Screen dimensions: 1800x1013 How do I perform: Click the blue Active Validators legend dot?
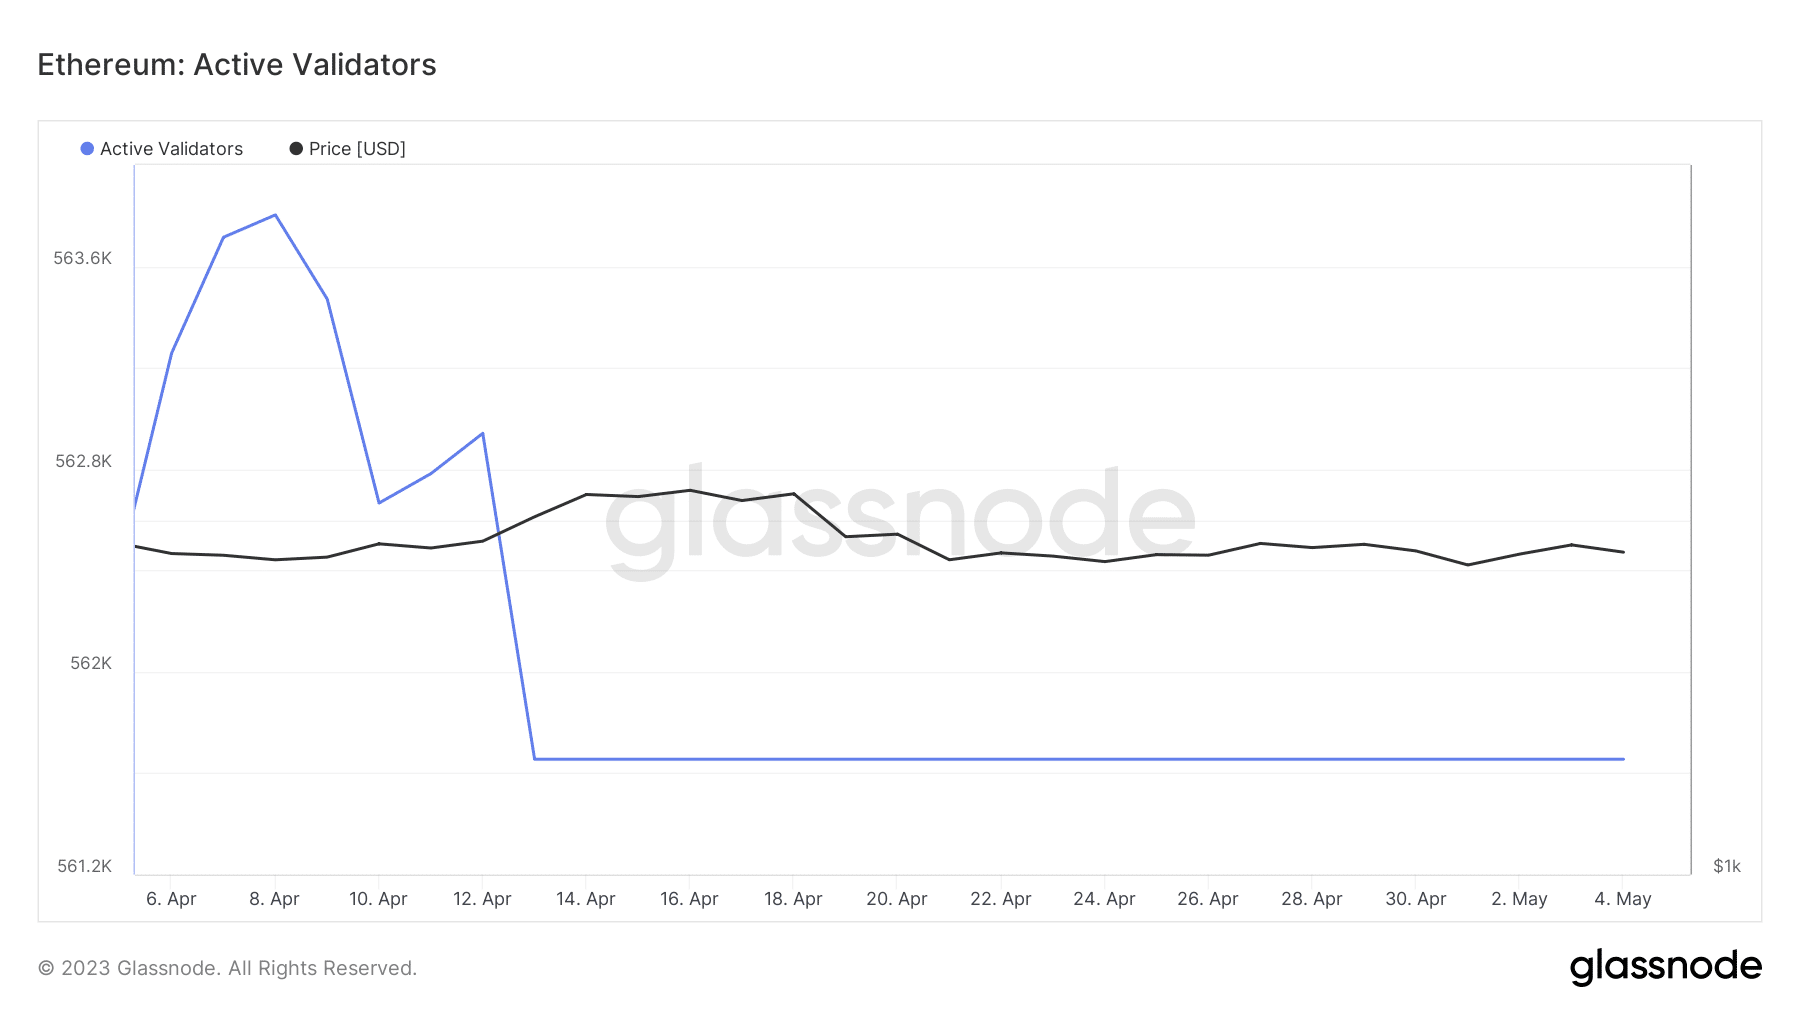coord(87,149)
